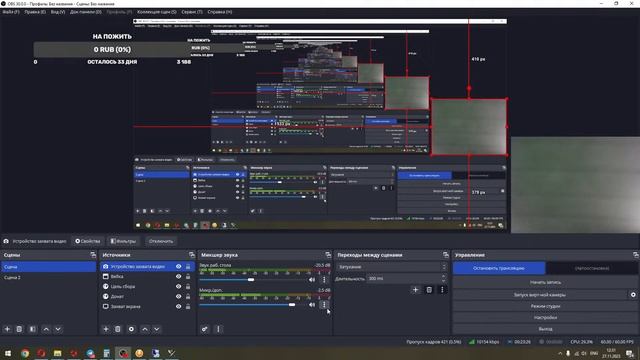Toggle visibility of Захват экрана source
640x360 pixels.
pyautogui.click(x=178, y=307)
